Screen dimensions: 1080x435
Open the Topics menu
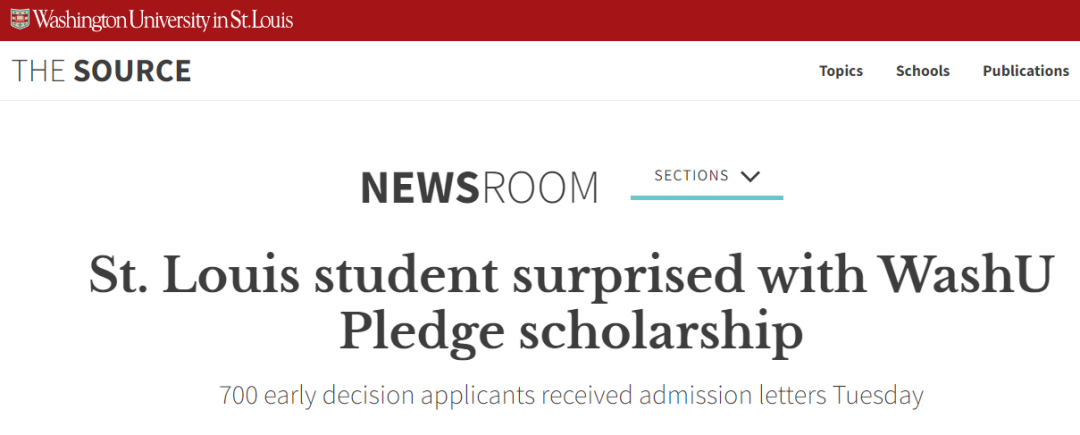click(x=841, y=71)
